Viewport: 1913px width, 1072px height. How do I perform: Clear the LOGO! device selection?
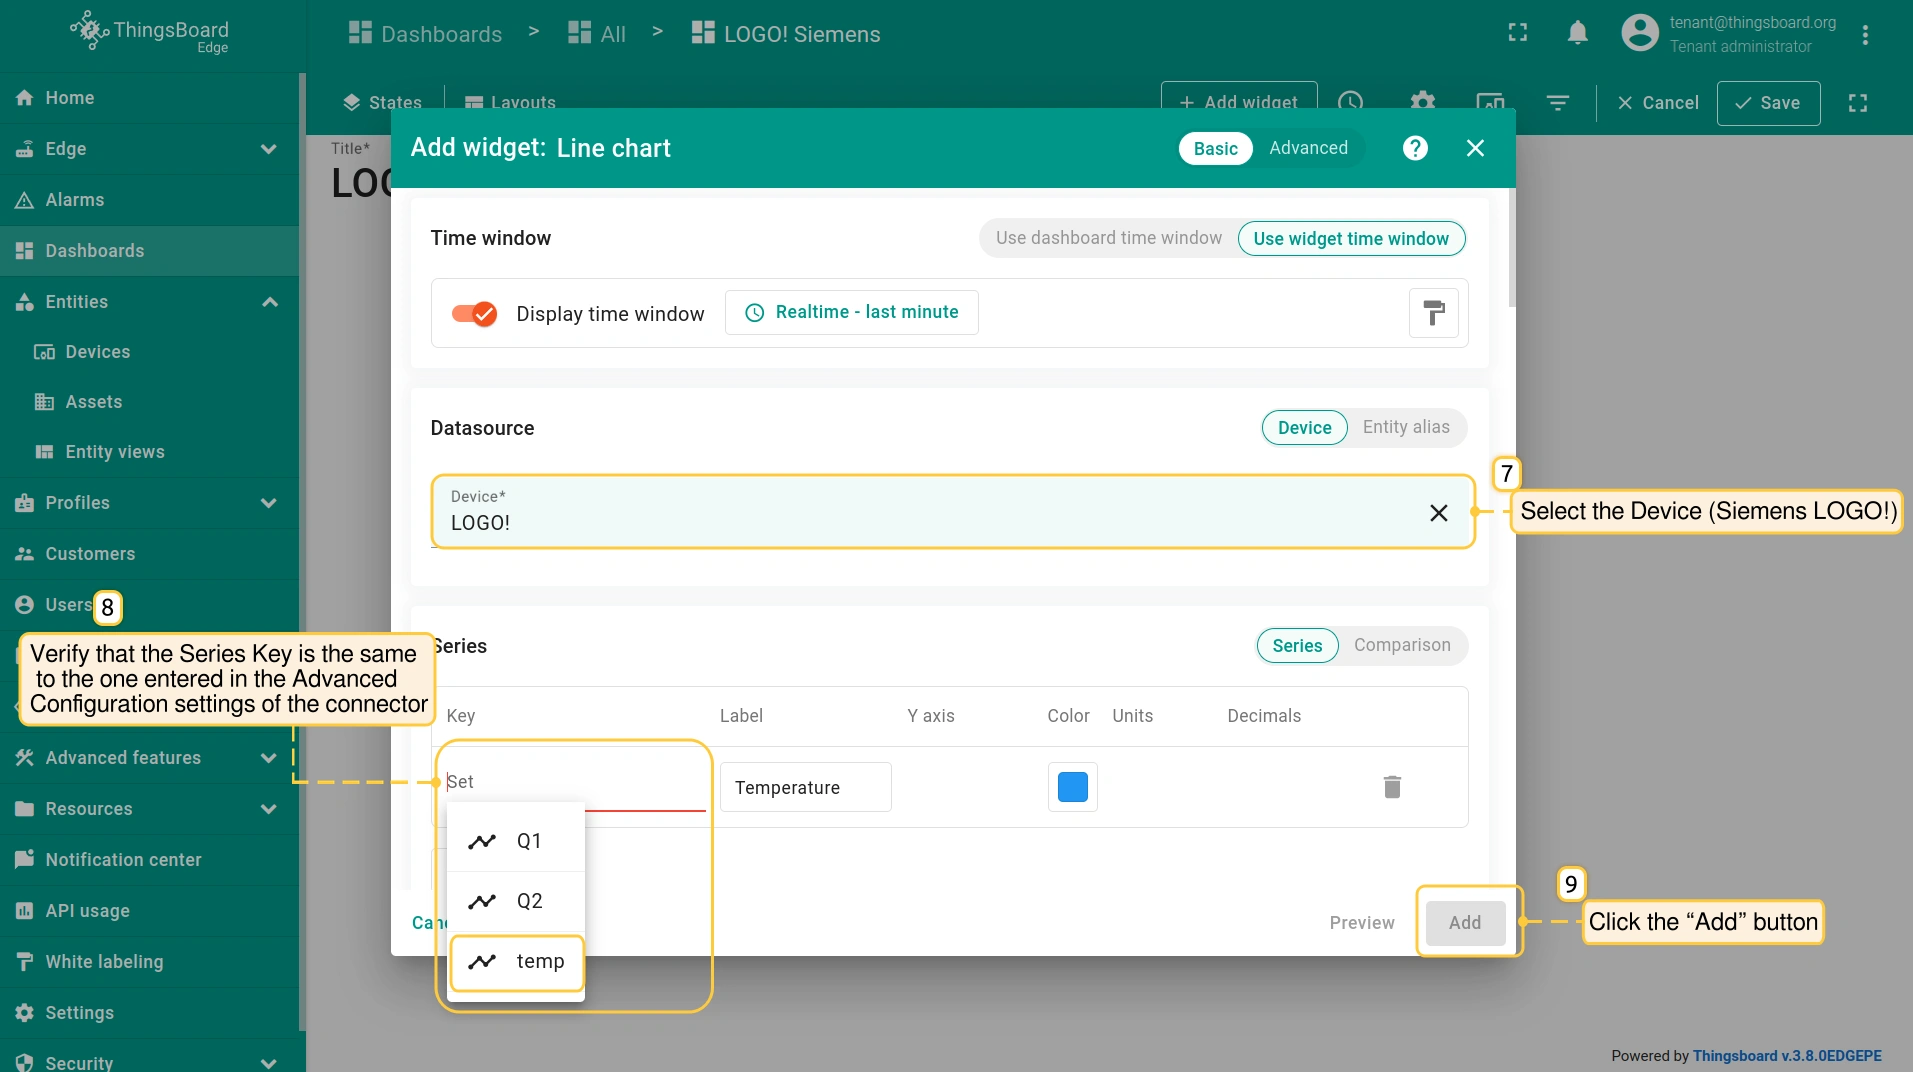pos(1438,513)
